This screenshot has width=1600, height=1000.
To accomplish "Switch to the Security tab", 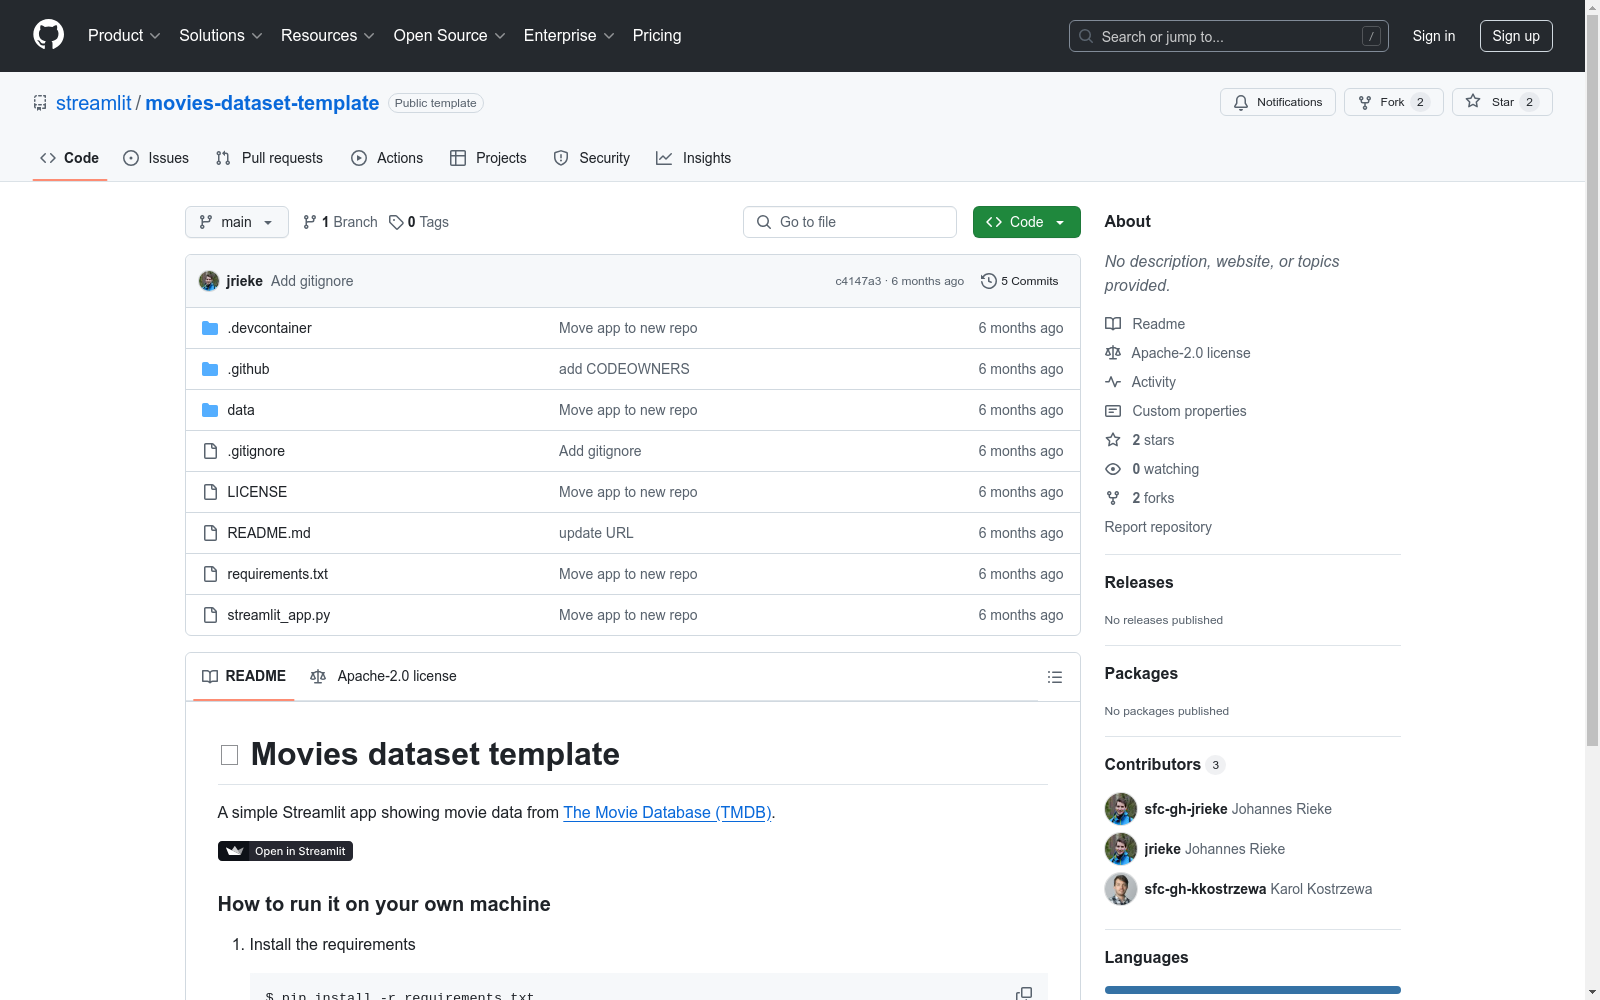I will tap(592, 158).
